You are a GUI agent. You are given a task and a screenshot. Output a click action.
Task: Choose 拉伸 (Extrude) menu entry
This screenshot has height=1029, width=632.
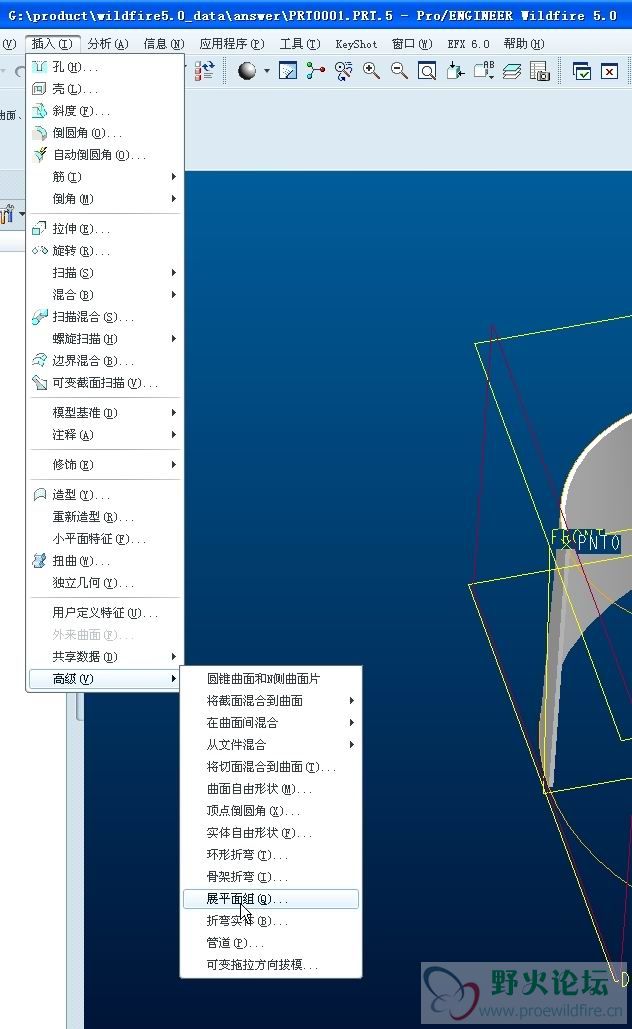point(105,228)
